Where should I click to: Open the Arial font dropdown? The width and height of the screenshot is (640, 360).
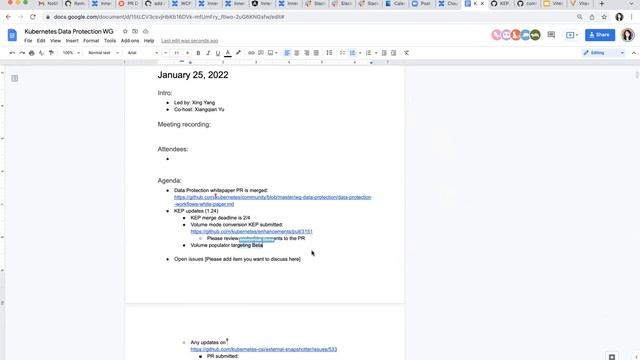(142, 53)
